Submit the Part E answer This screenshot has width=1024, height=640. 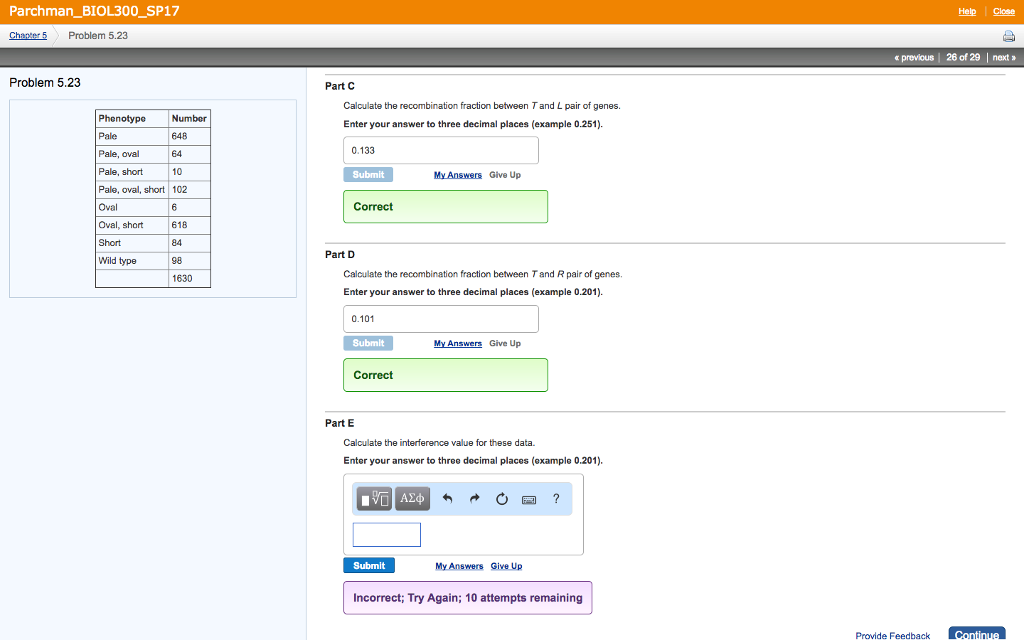point(369,566)
